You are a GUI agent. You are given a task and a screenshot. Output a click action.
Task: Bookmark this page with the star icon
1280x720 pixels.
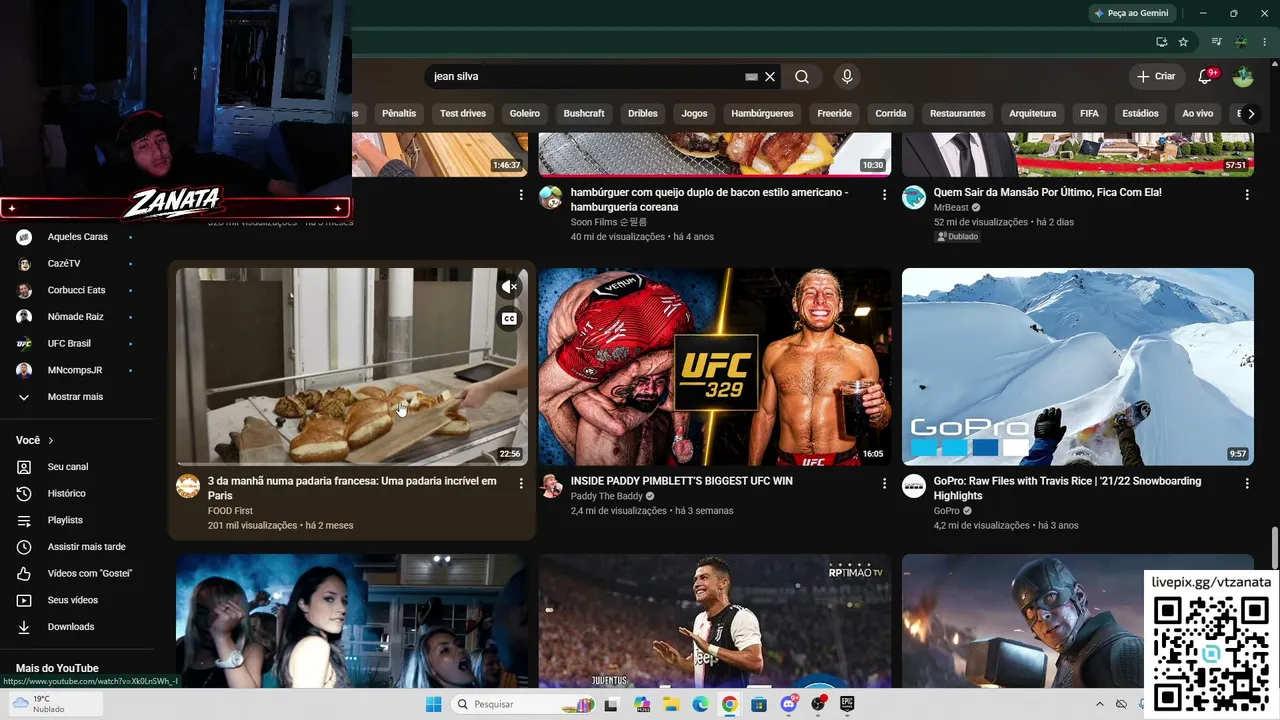tap(1183, 42)
